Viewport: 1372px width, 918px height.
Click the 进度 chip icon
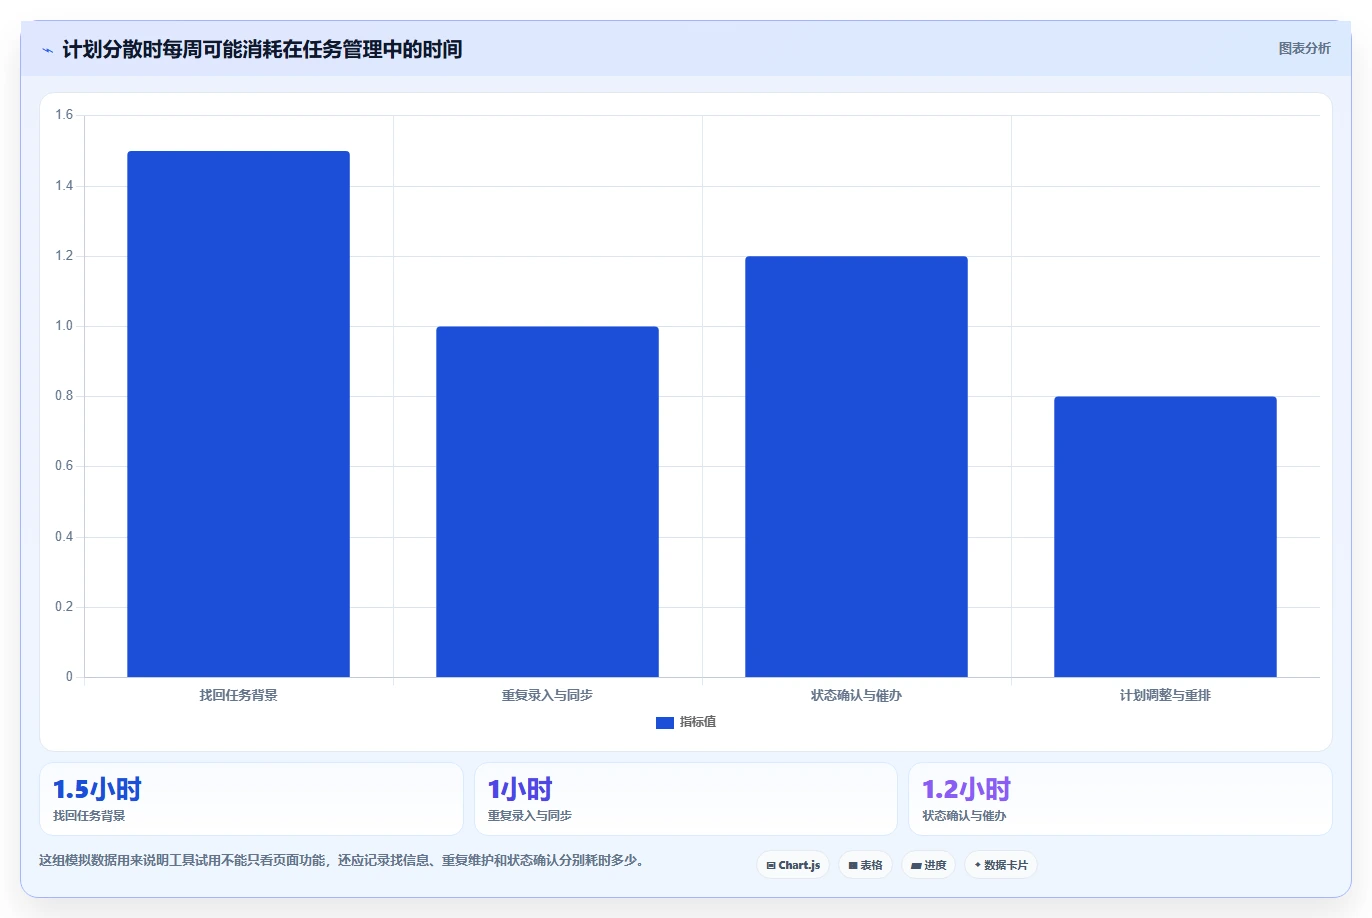coord(916,866)
